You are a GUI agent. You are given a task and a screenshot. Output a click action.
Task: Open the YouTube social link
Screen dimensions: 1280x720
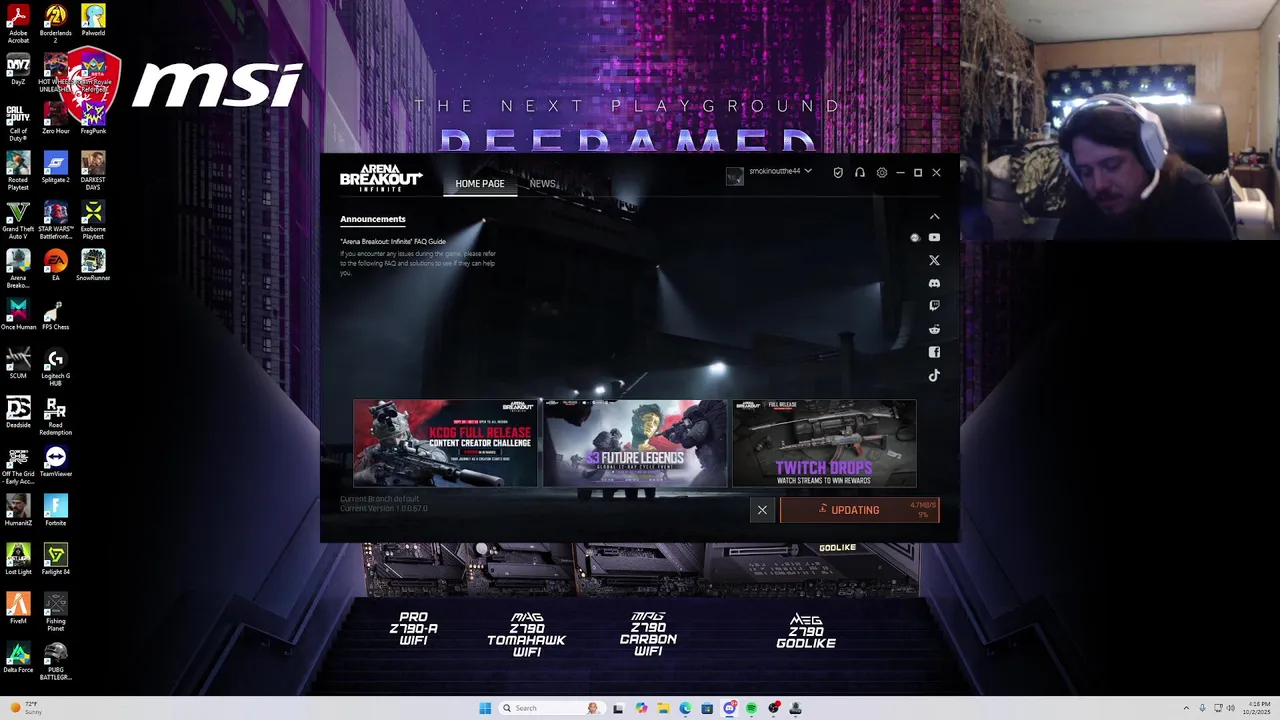[x=934, y=238]
